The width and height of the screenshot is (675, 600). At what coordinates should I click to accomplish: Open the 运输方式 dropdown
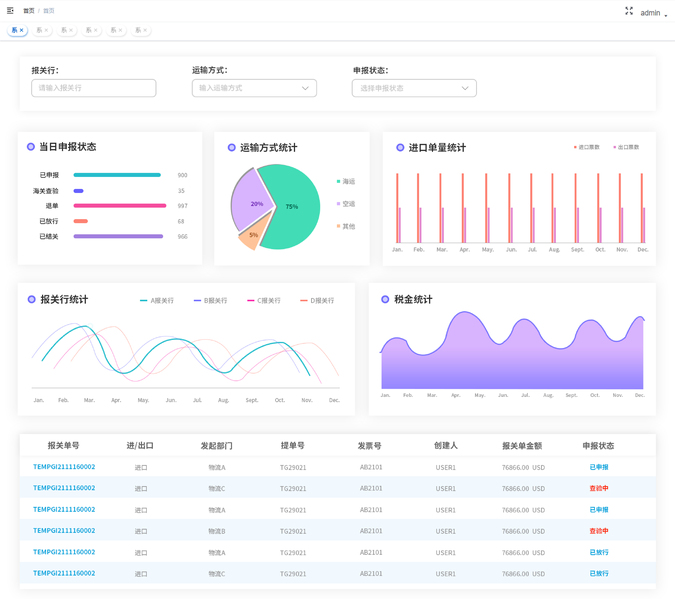point(254,88)
